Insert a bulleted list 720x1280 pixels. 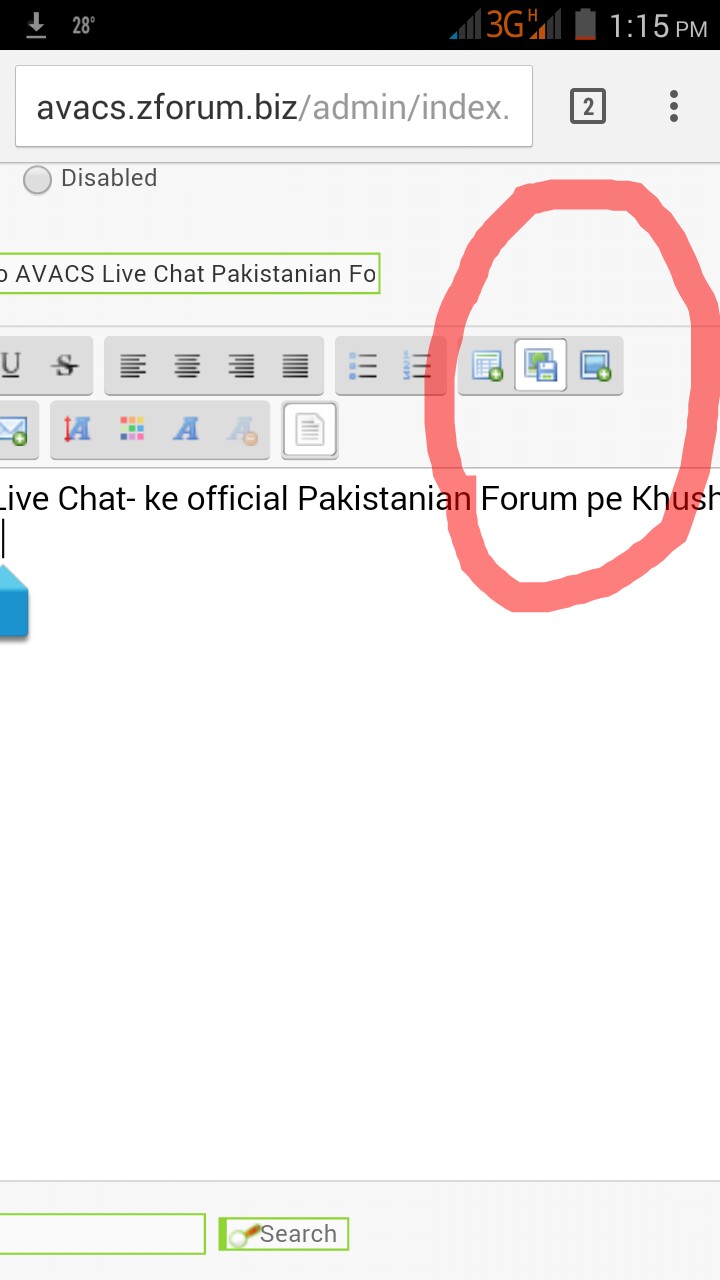click(x=363, y=366)
